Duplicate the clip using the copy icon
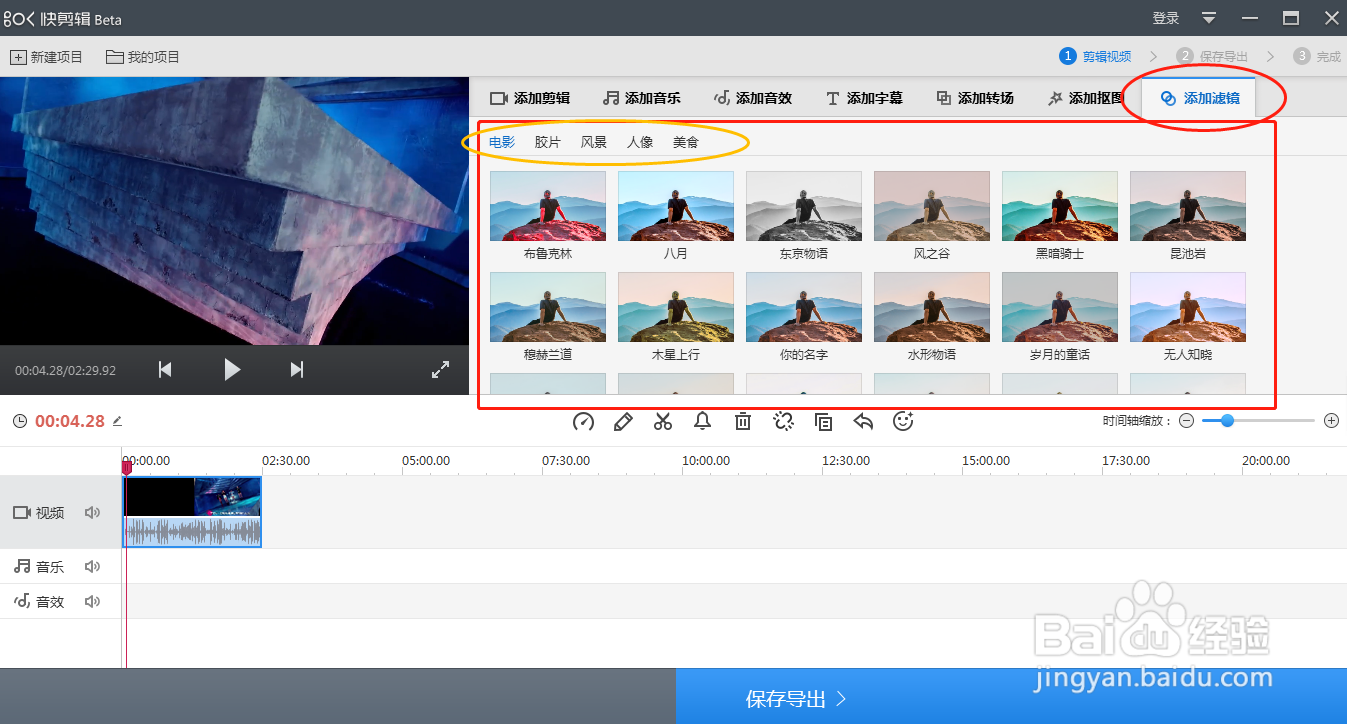1347x724 pixels. pyautogui.click(x=823, y=421)
